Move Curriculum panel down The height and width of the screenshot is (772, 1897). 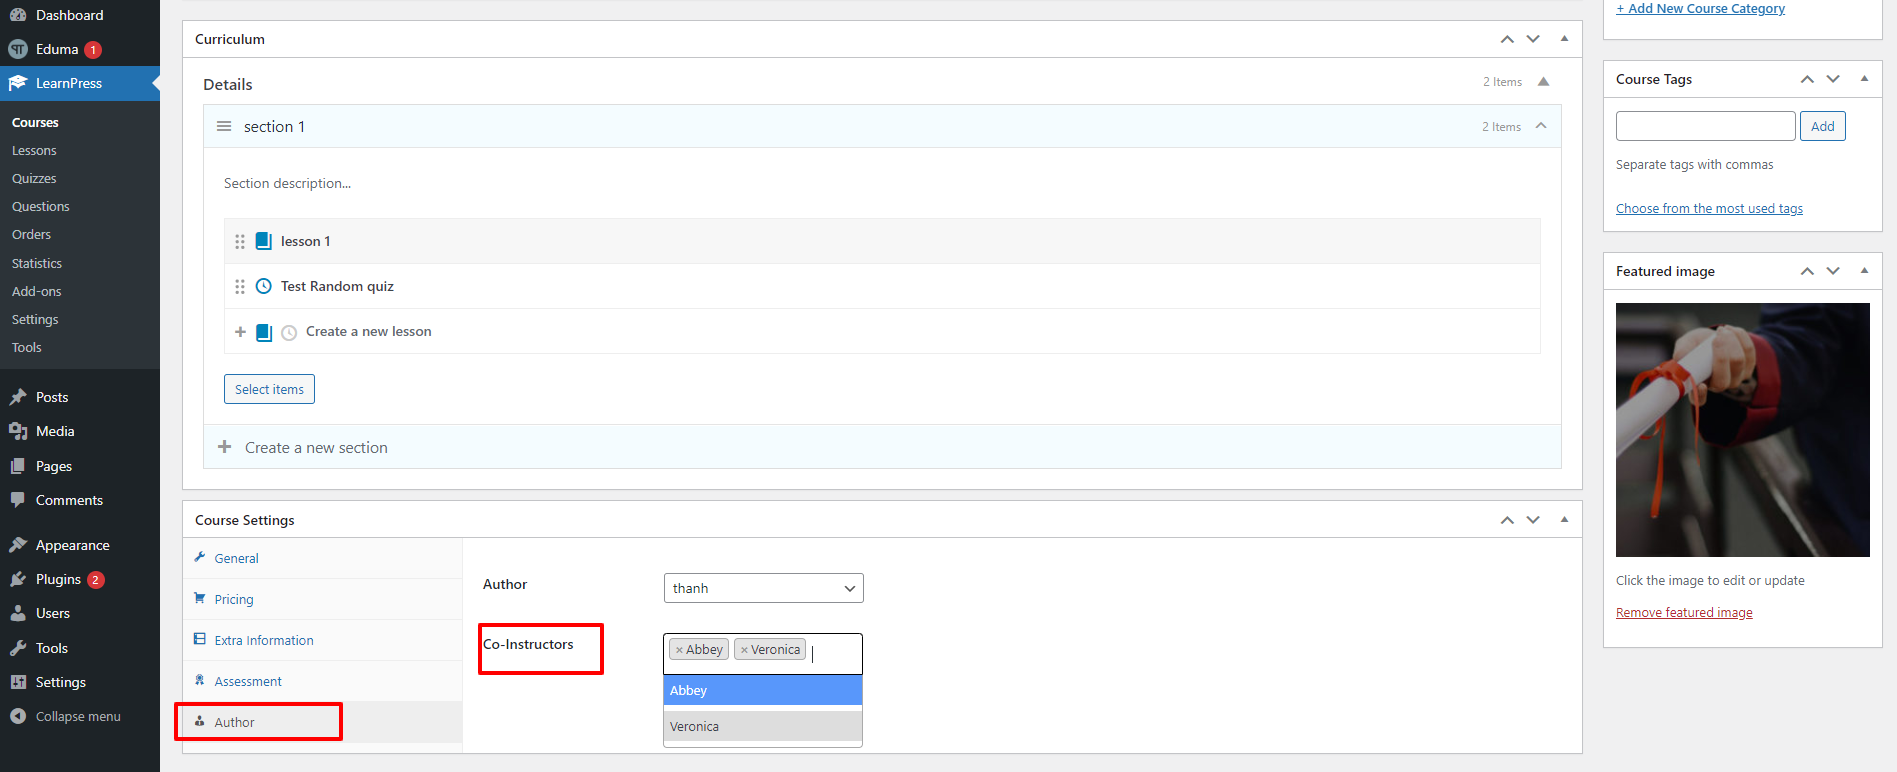point(1533,39)
